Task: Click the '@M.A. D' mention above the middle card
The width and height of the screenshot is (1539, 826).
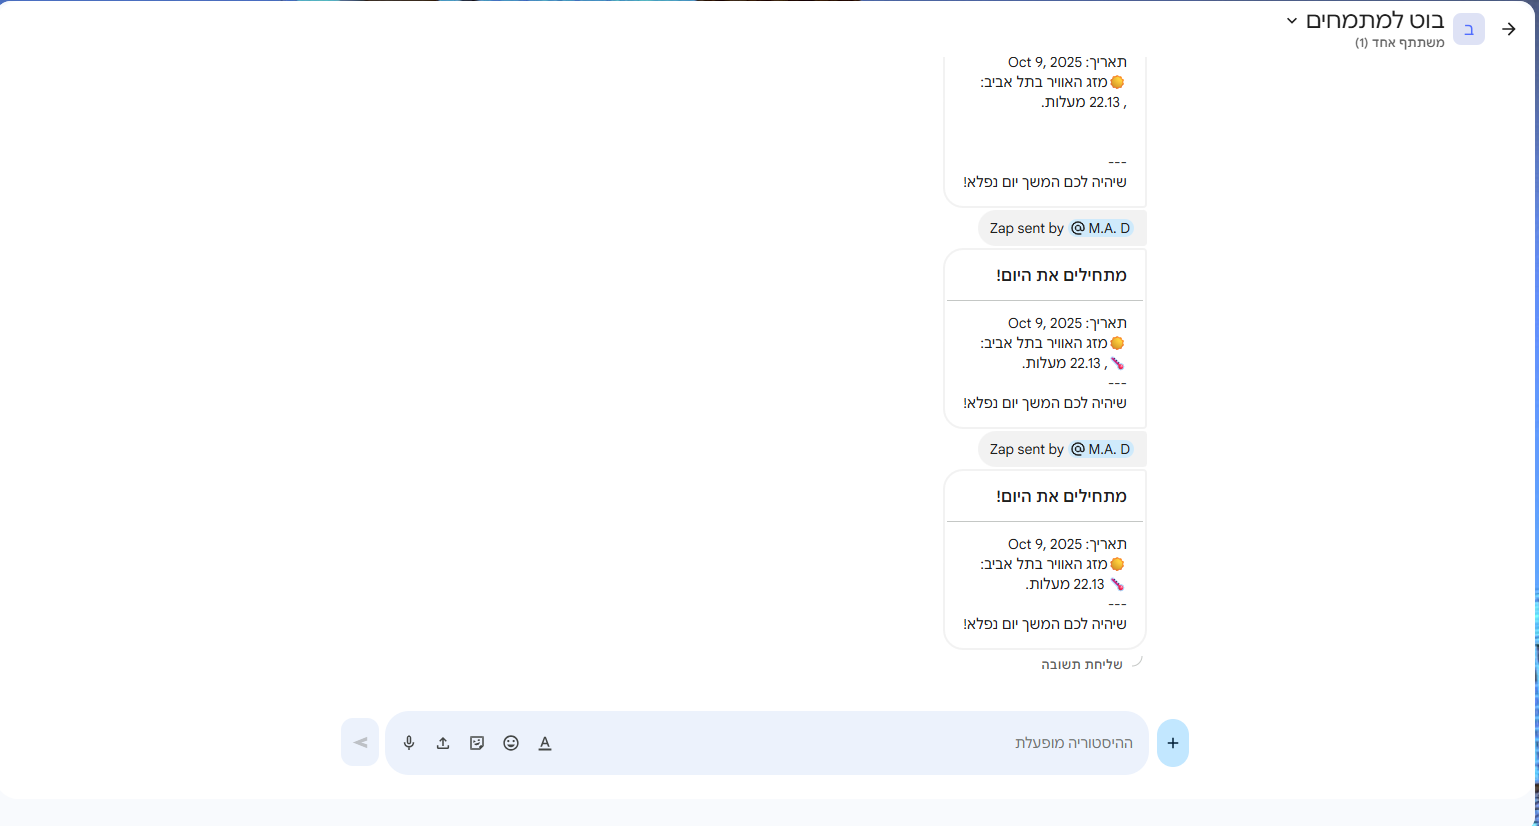Action: tap(1101, 228)
